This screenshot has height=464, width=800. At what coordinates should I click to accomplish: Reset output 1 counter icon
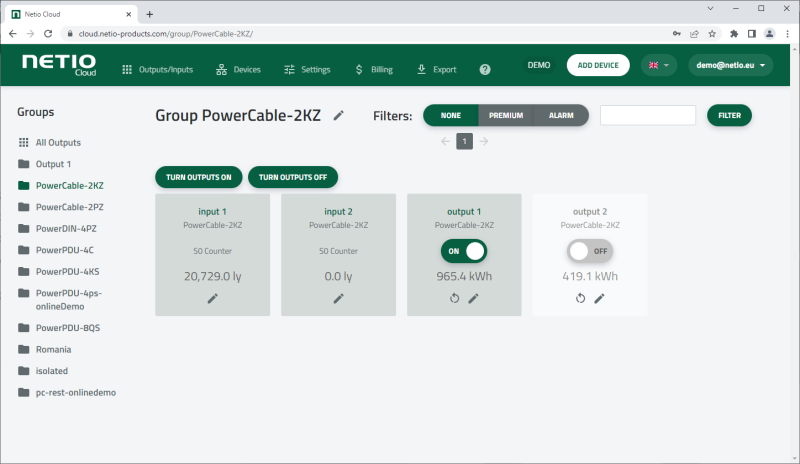click(455, 298)
